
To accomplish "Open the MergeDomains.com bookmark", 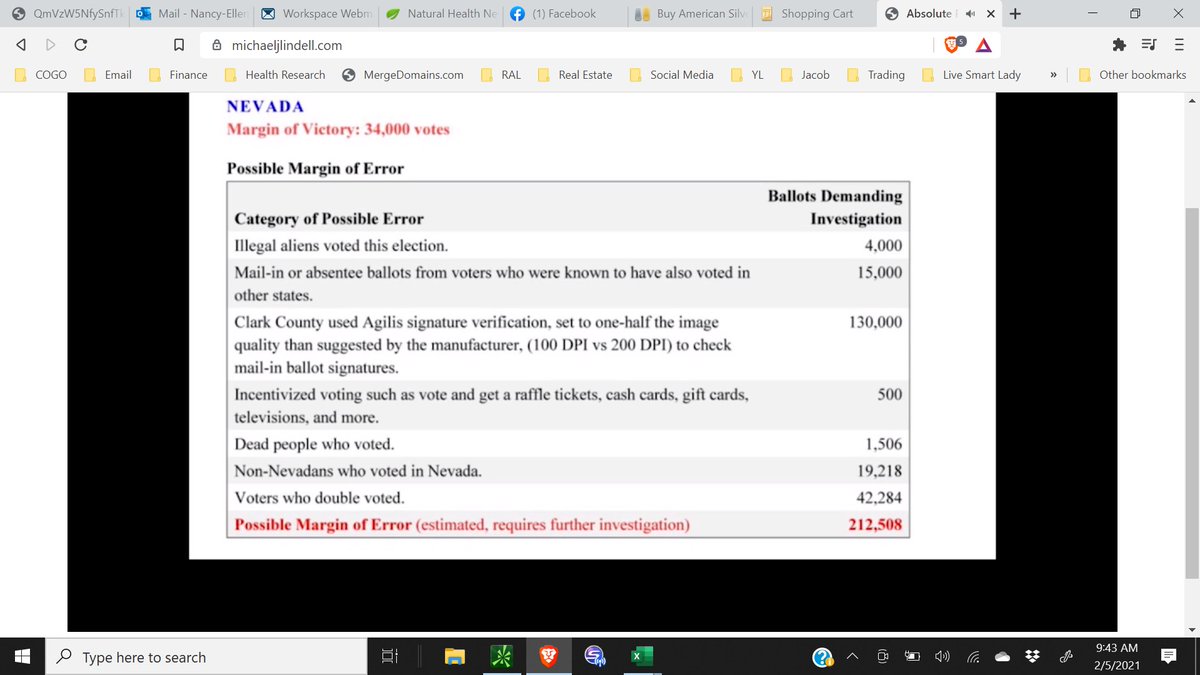I will pyautogui.click(x=402, y=75).
